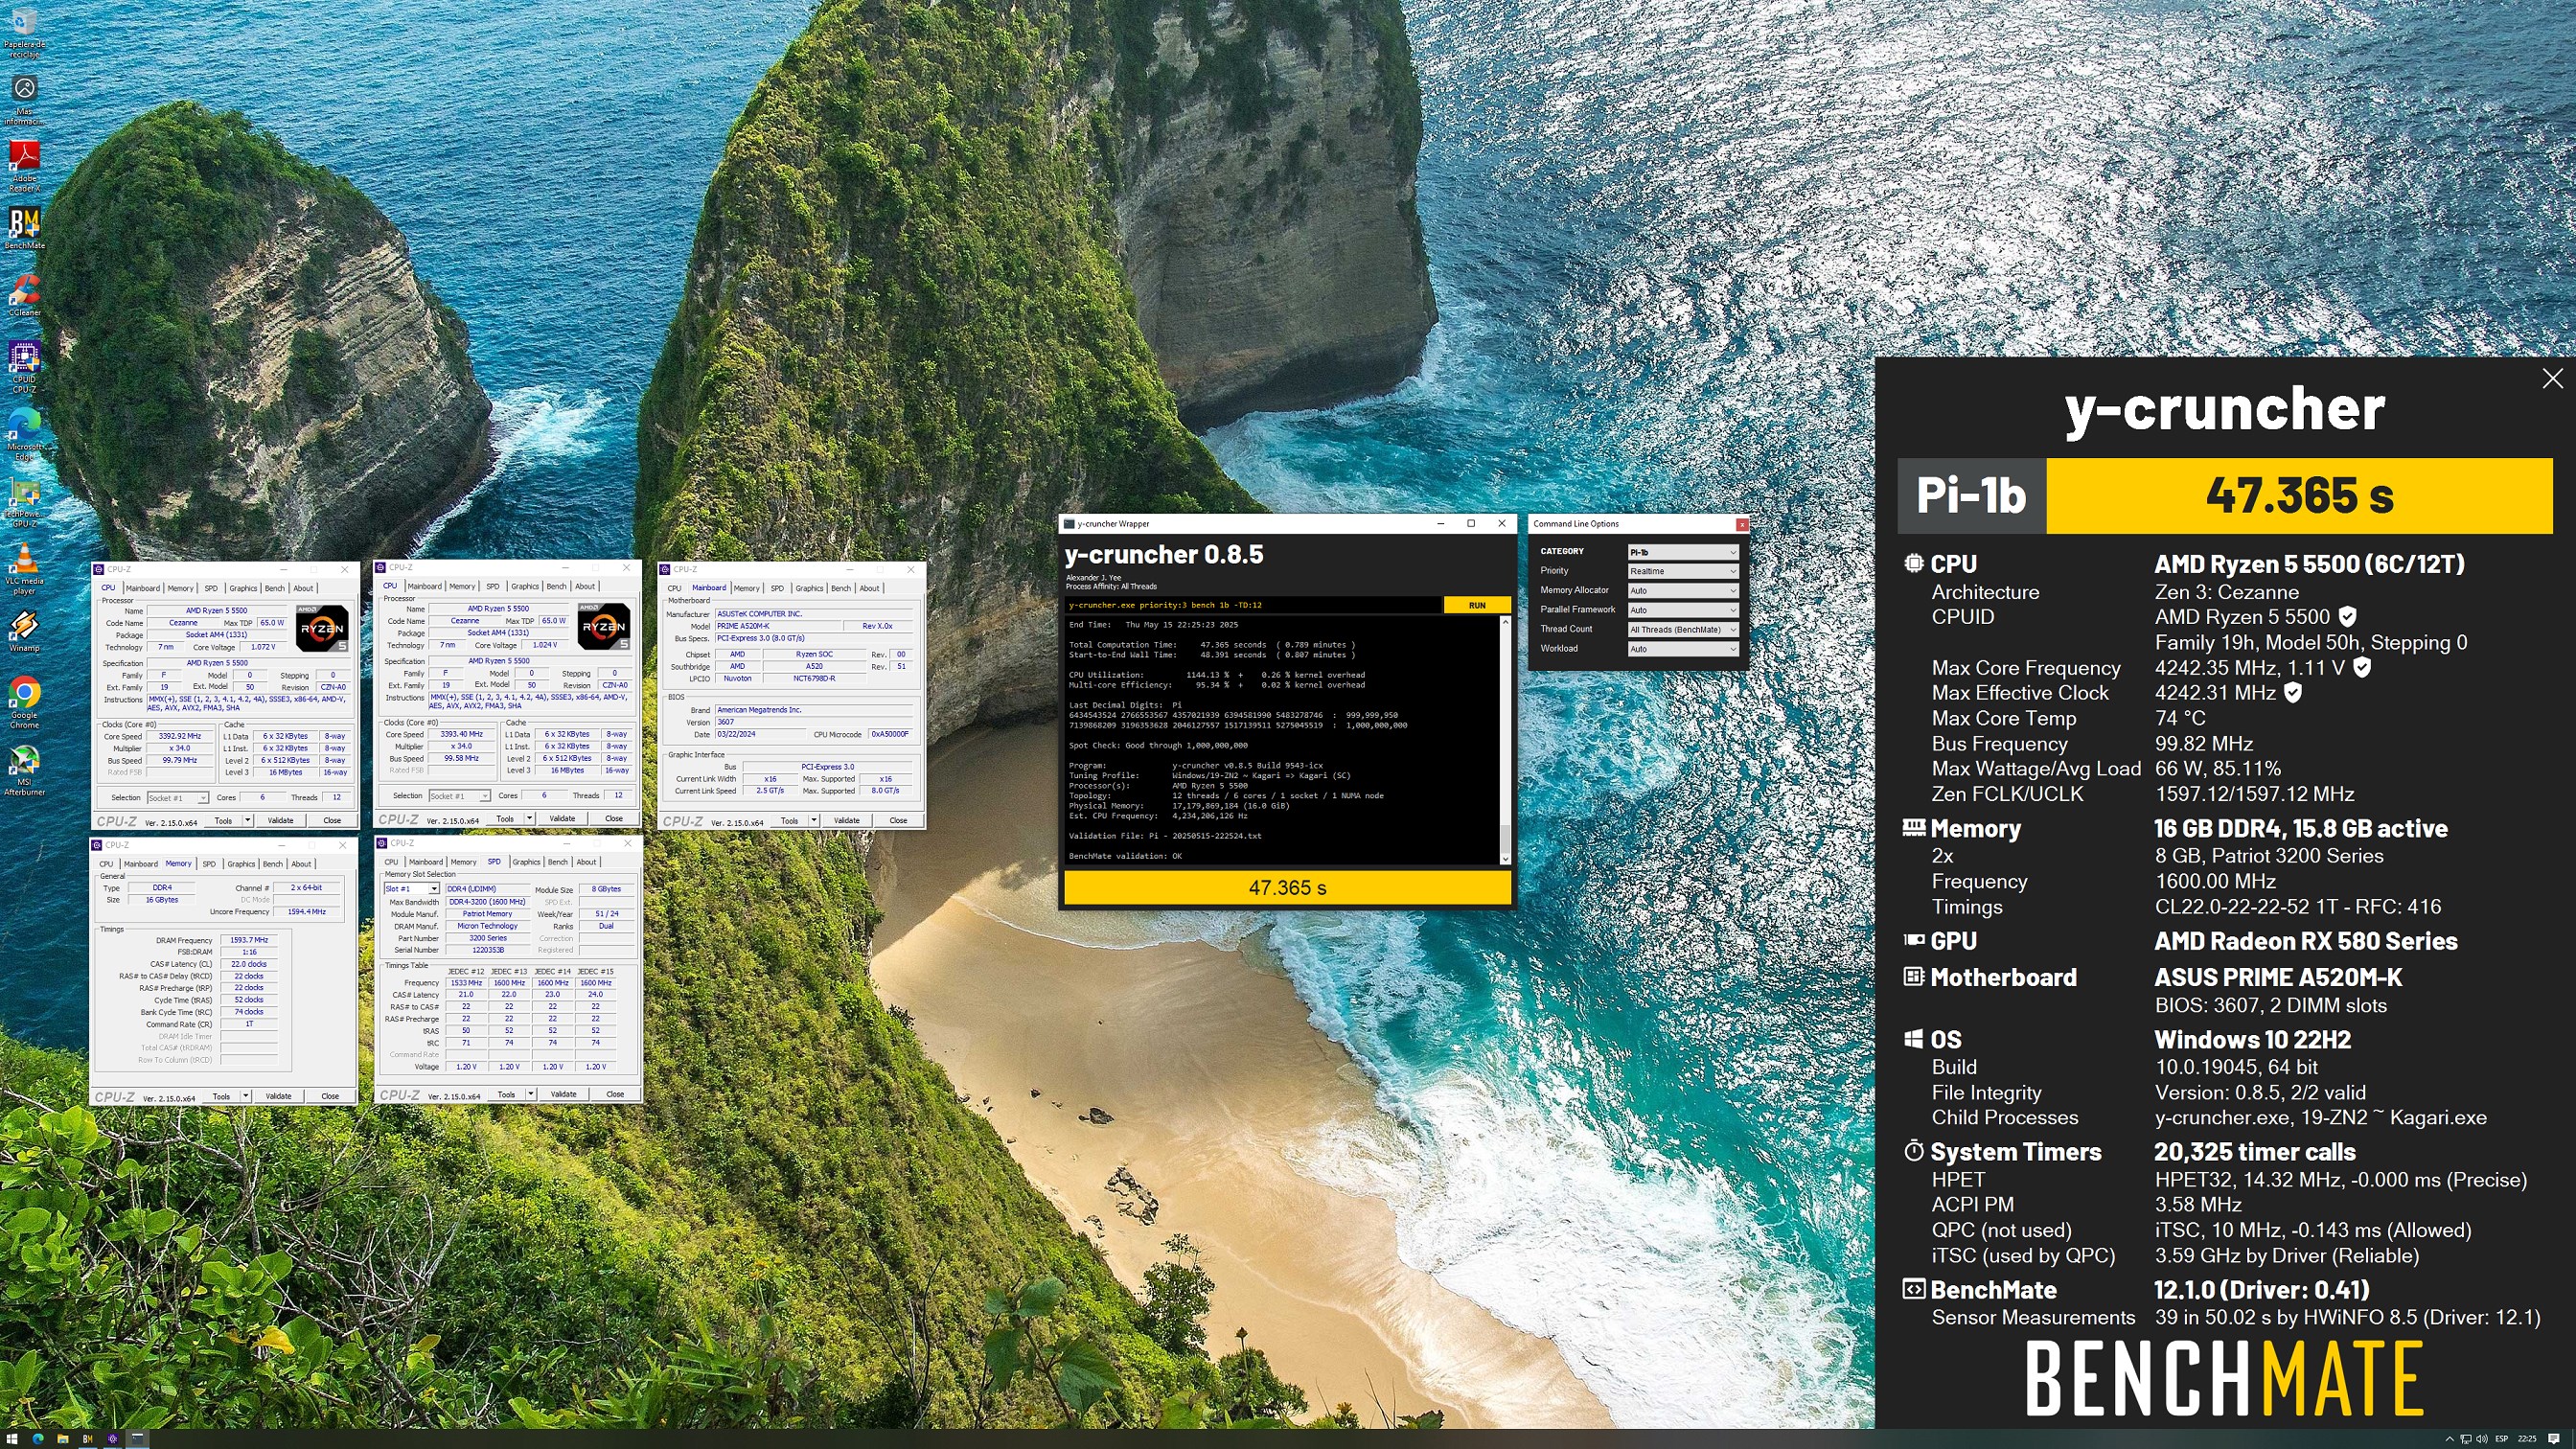The width and height of the screenshot is (2576, 1449).
Task: Switch to Memory tab in Mainboard CPU-Z window
Action: point(747,588)
